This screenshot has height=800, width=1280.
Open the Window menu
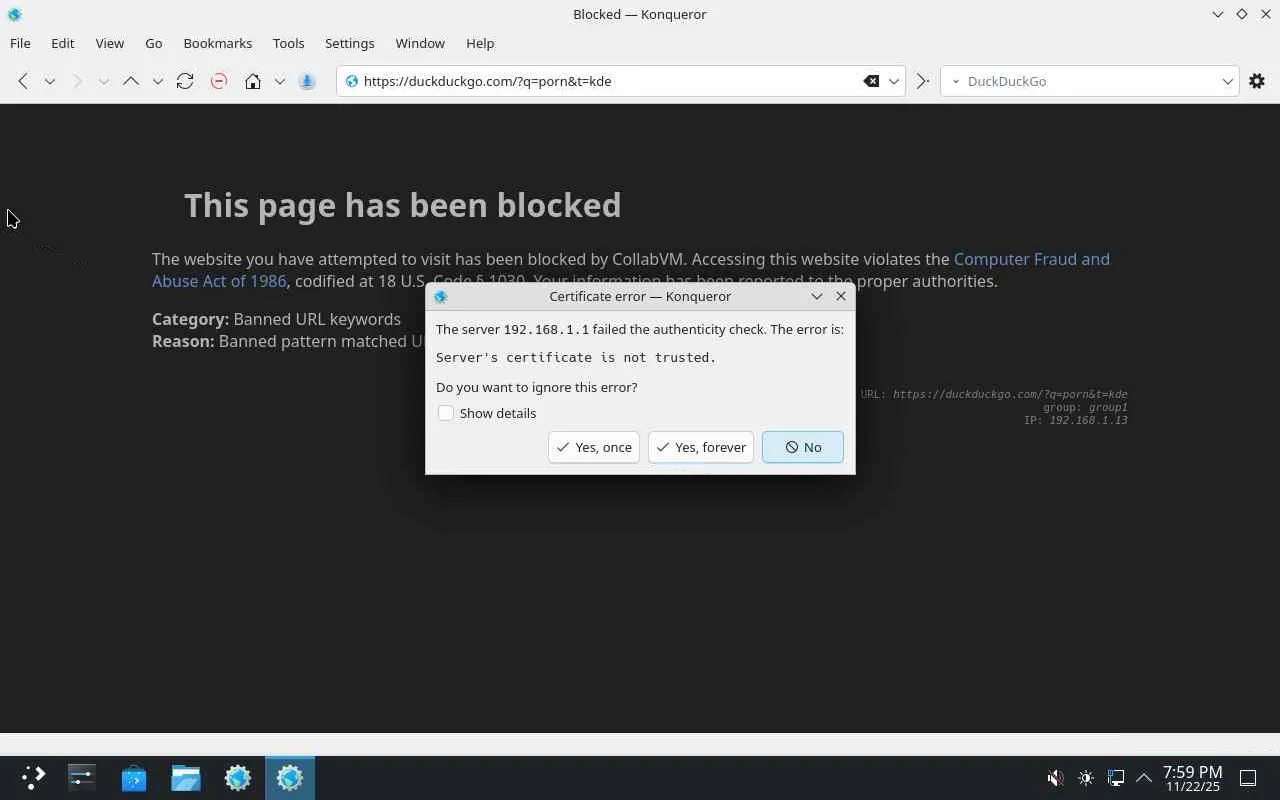click(420, 43)
